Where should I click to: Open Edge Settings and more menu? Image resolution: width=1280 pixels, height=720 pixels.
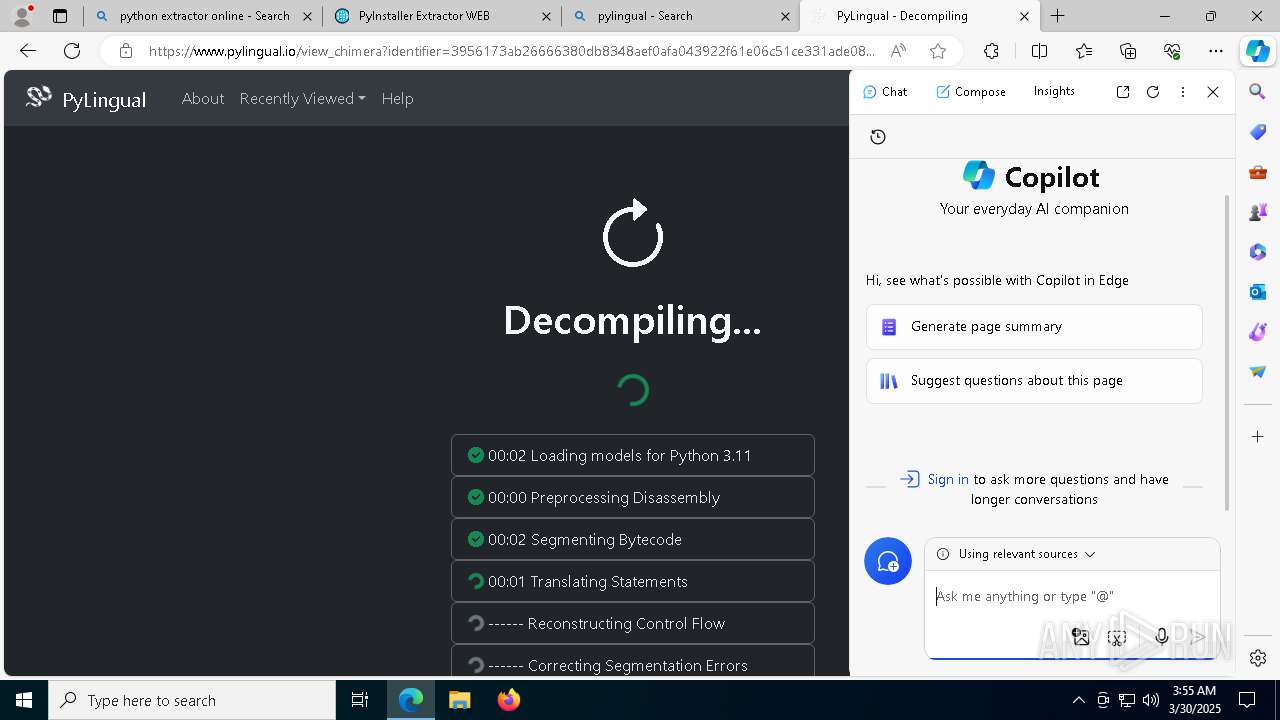click(1216, 51)
